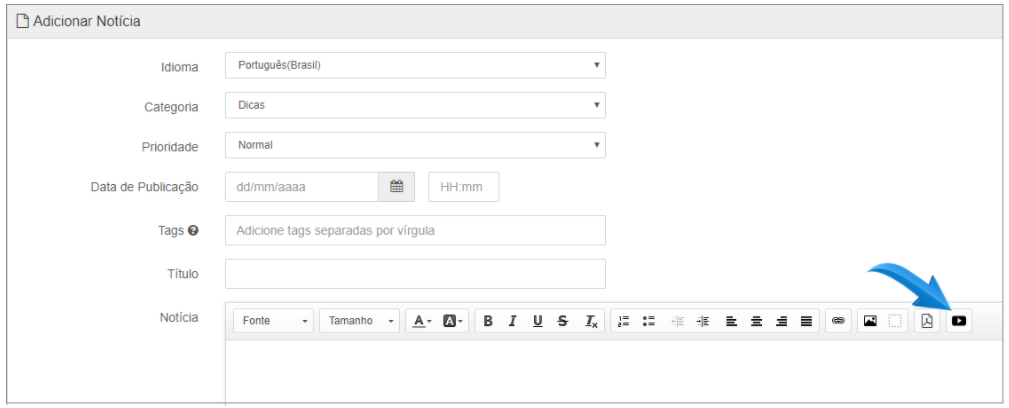Open the text color picker

coord(422,320)
